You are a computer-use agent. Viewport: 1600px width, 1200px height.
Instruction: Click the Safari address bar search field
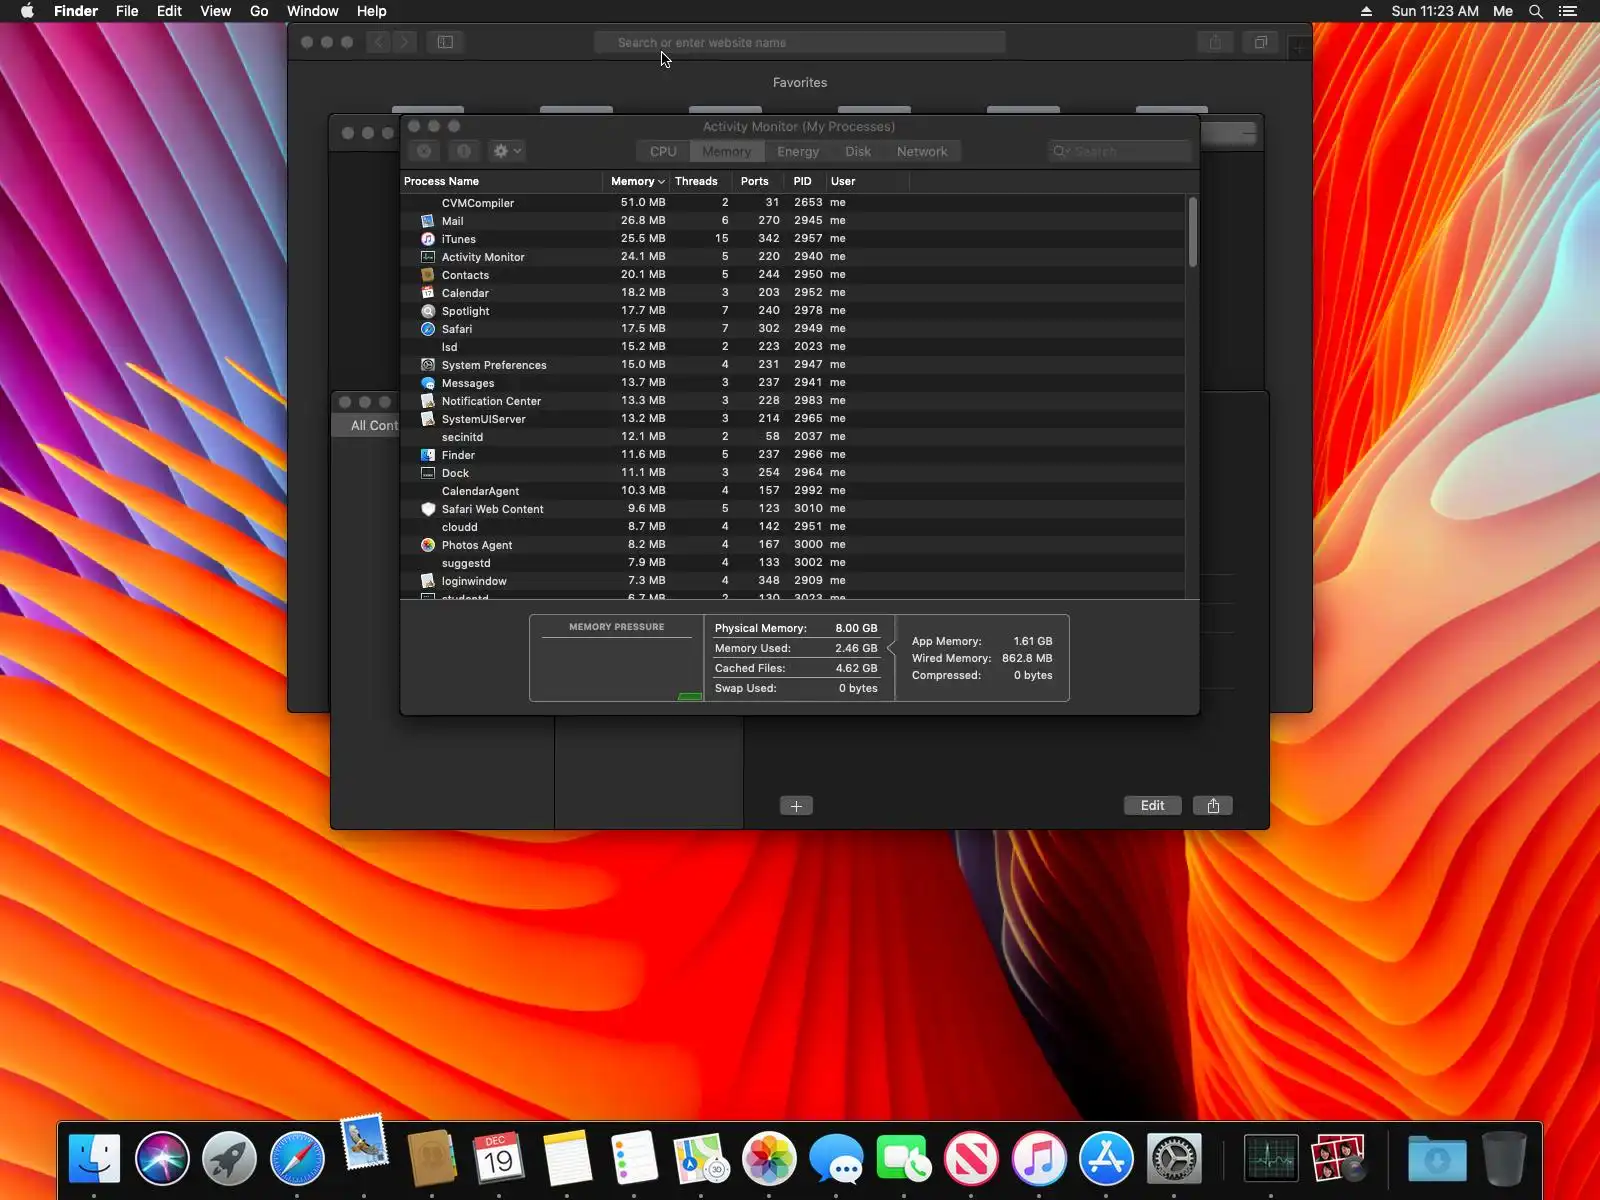(800, 42)
